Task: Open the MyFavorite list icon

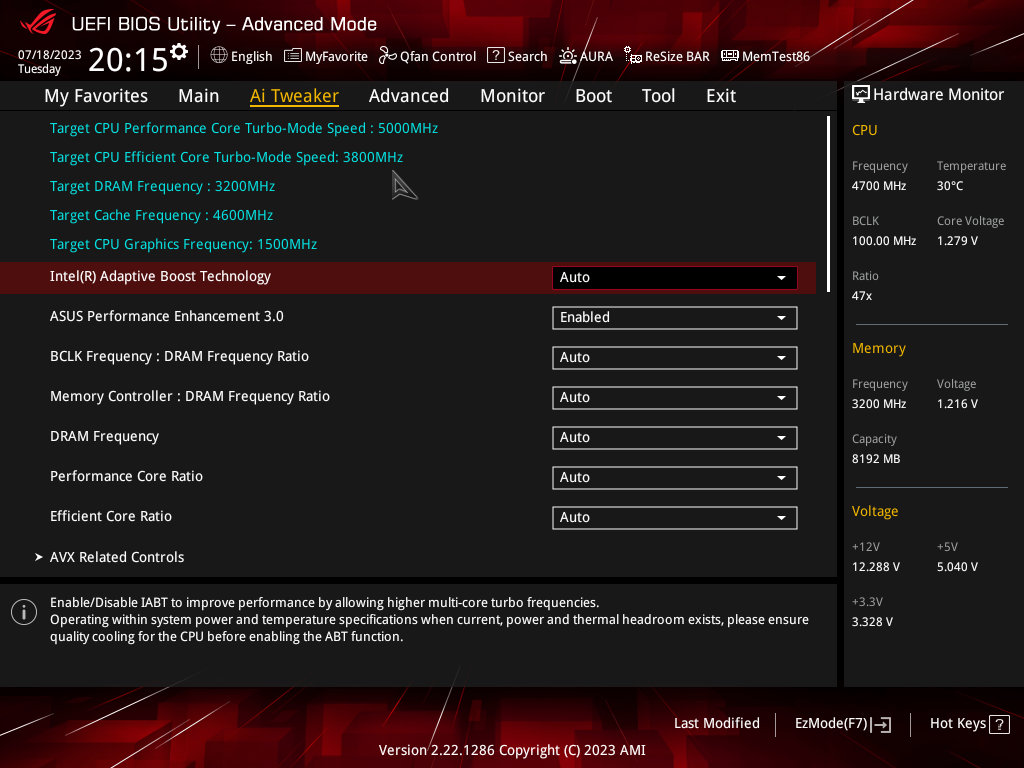Action: (293, 56)
